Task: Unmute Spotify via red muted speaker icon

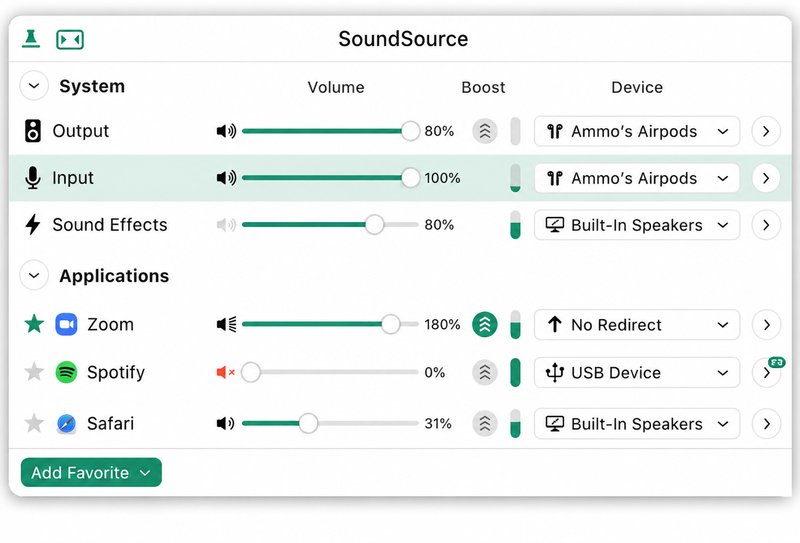Action: [226, 372]
